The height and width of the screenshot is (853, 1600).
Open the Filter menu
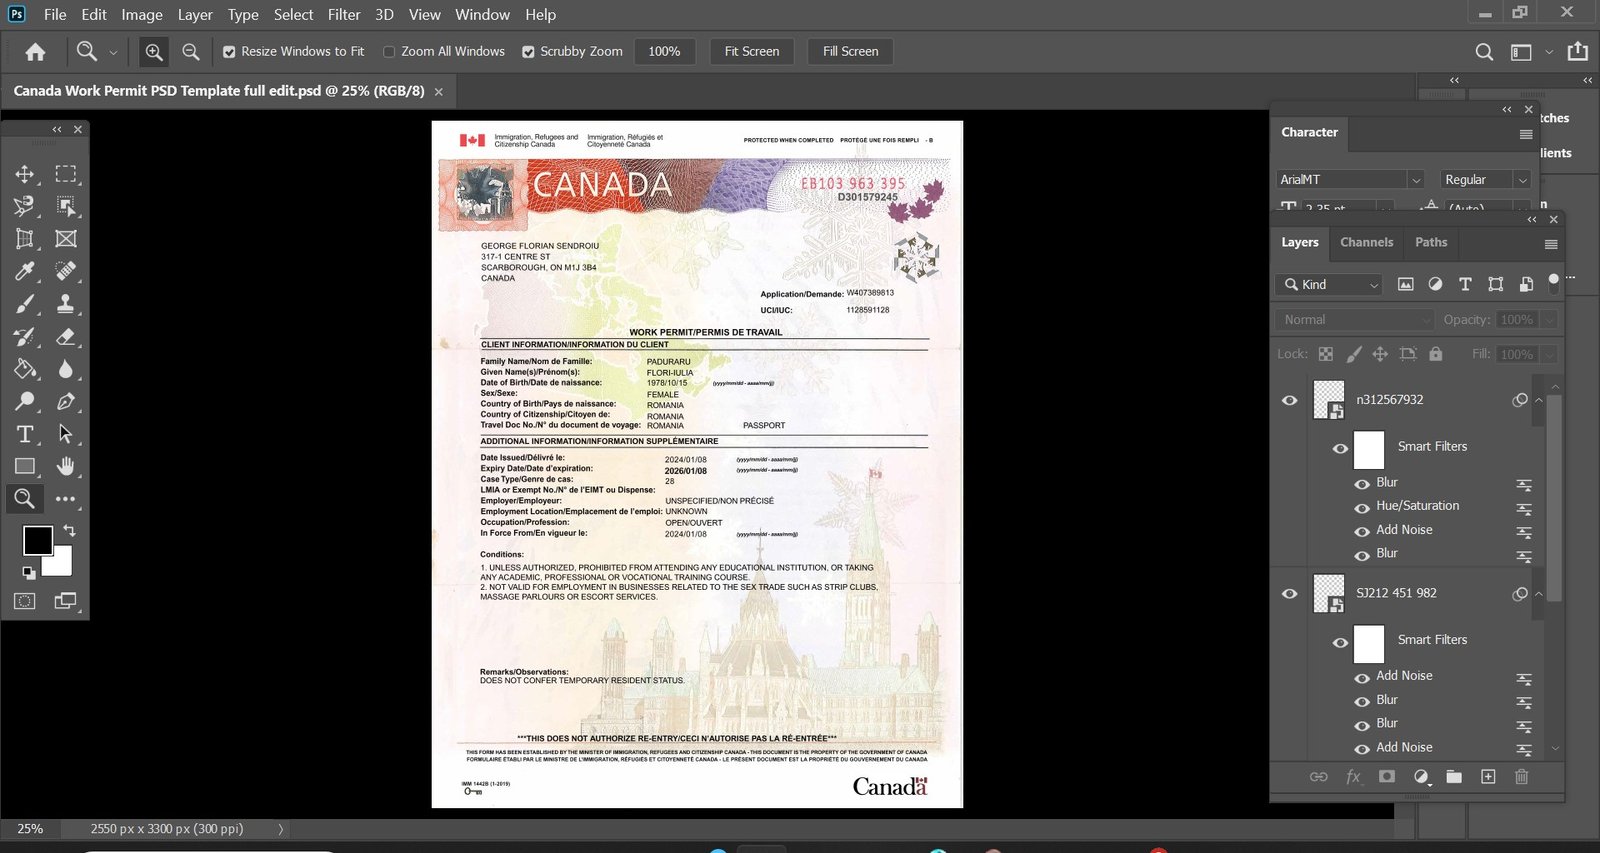tap(344, 15)
